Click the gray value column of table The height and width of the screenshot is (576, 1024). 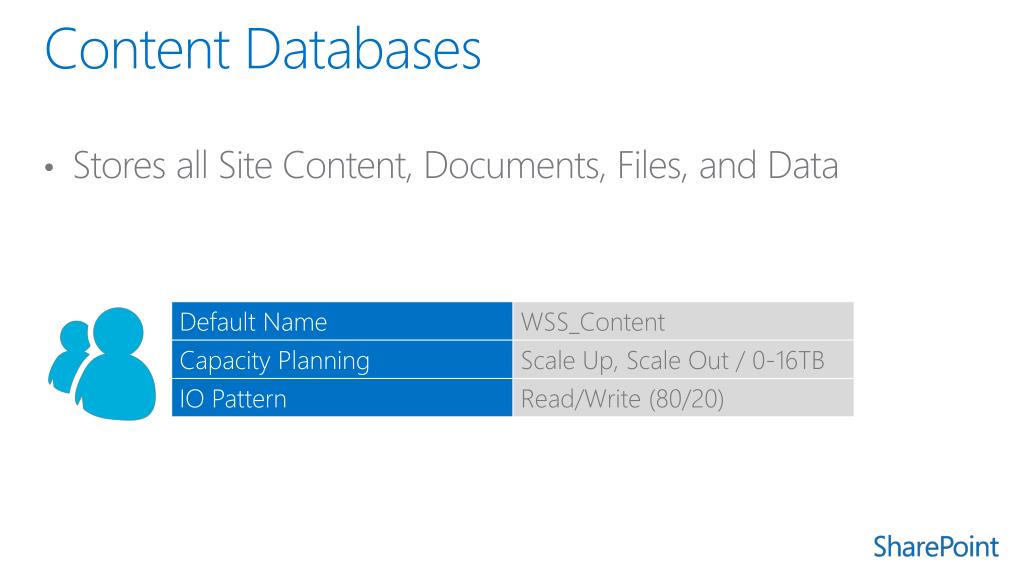coord(683,359)
